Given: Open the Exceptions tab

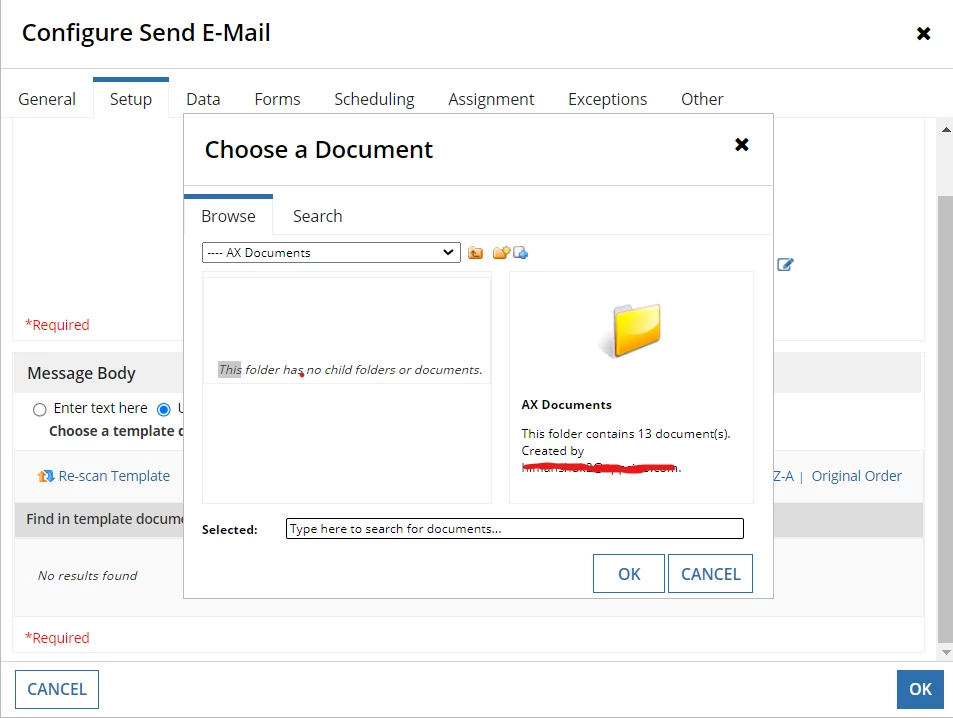Looking at the screenshot, I should [x=607, y=99].
